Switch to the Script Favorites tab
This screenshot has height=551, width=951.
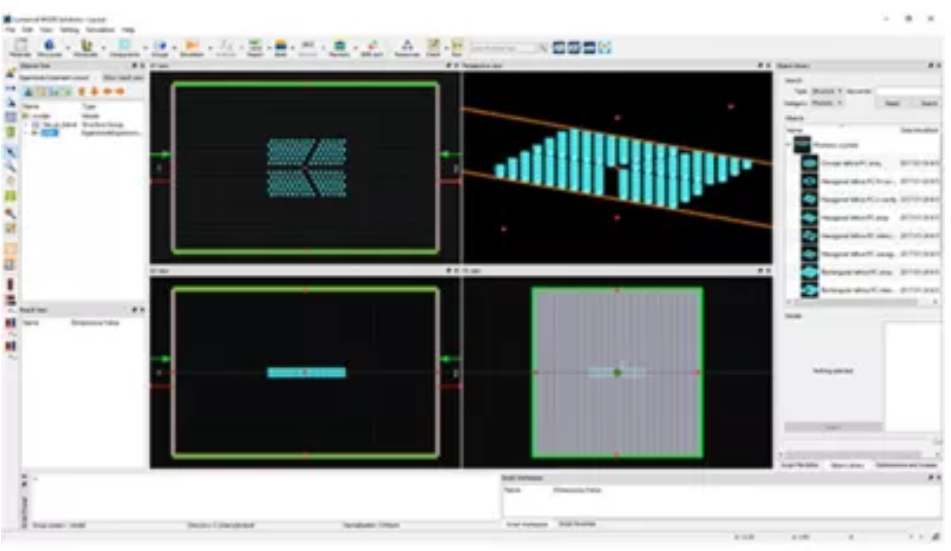click(577, 524)
